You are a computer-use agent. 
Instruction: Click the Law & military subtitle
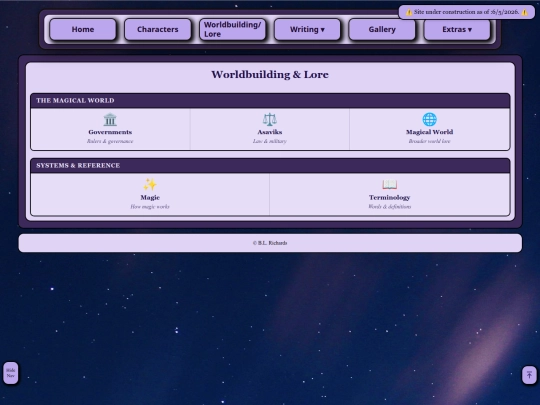point(270,141)
